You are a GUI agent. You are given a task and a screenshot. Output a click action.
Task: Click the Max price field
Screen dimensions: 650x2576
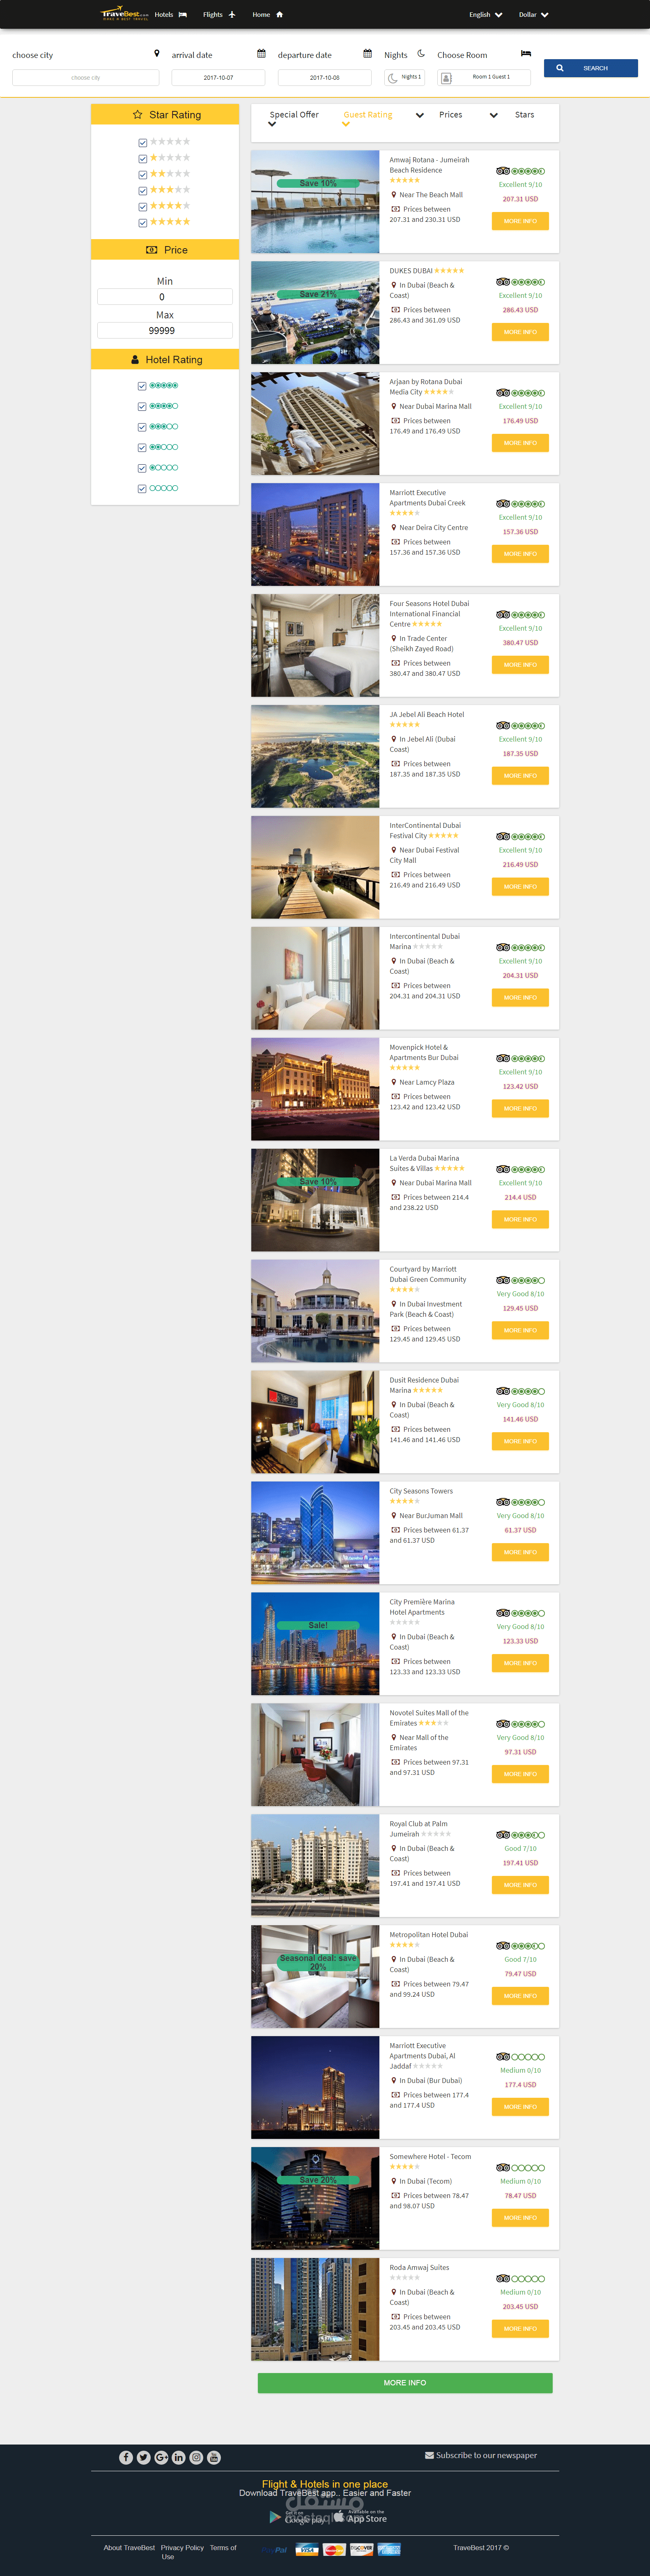click(x=165, y=330)
